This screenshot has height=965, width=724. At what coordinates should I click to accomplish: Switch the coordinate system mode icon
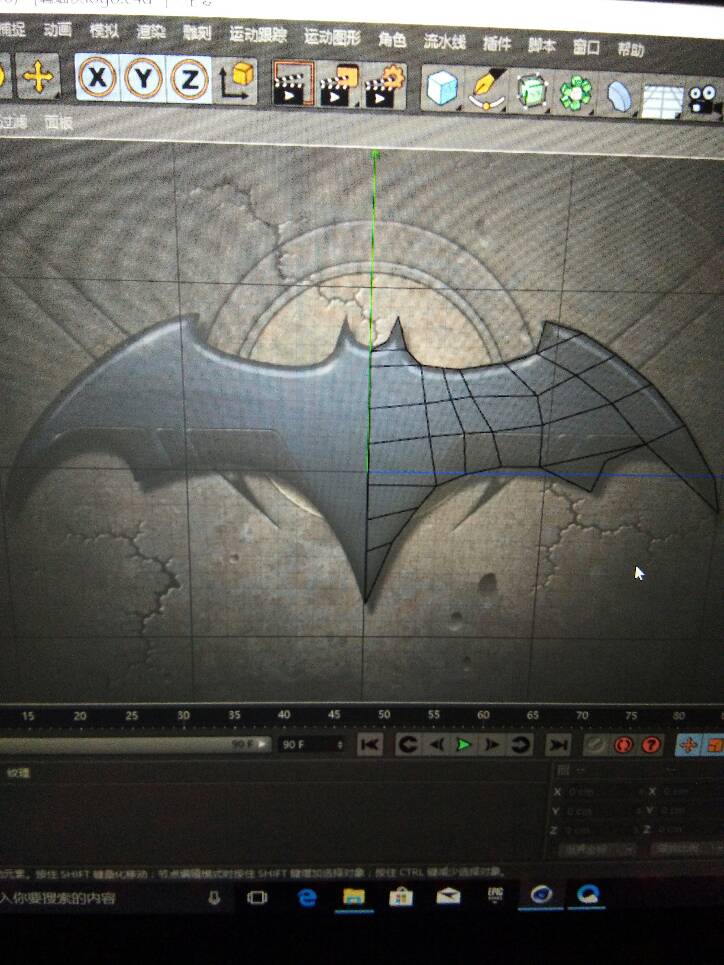[x=236, y=81]
